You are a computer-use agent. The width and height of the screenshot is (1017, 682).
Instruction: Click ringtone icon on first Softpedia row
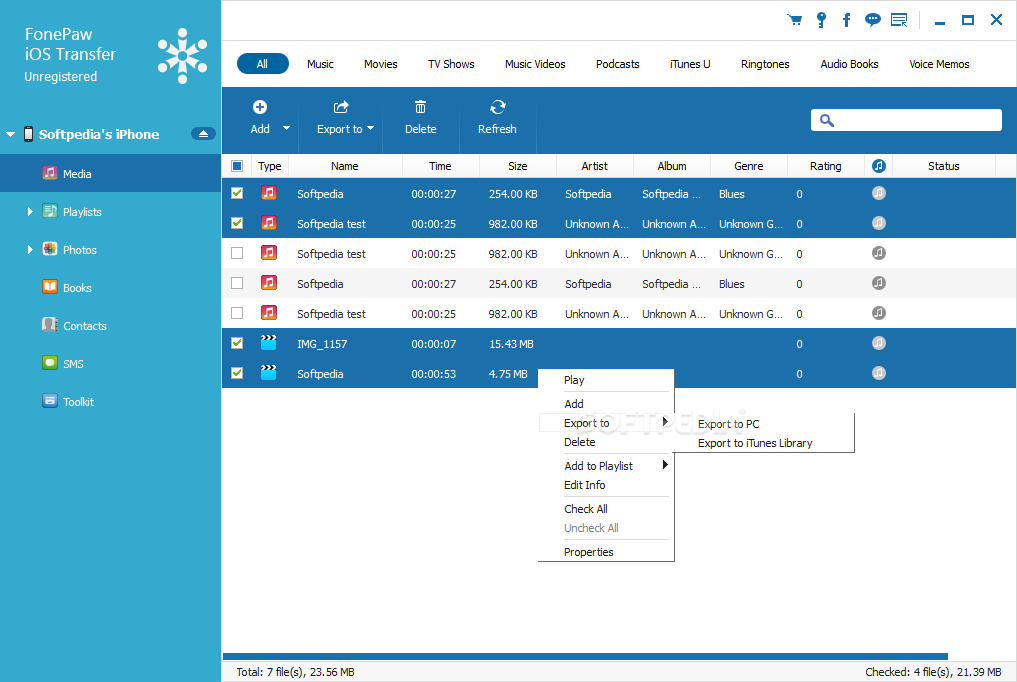pyautogui.click(x=879, y=193)
